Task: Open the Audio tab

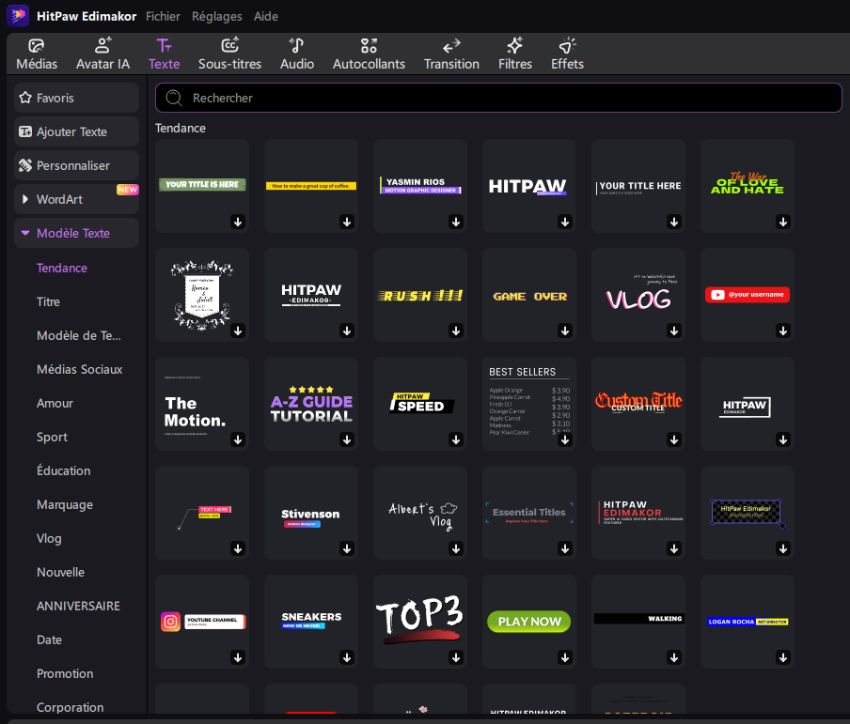Action: [x=297, y=54]
